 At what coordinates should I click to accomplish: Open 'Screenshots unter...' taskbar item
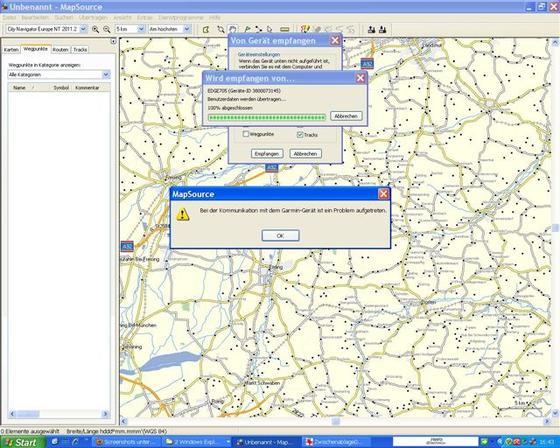(x=127, y=442)
